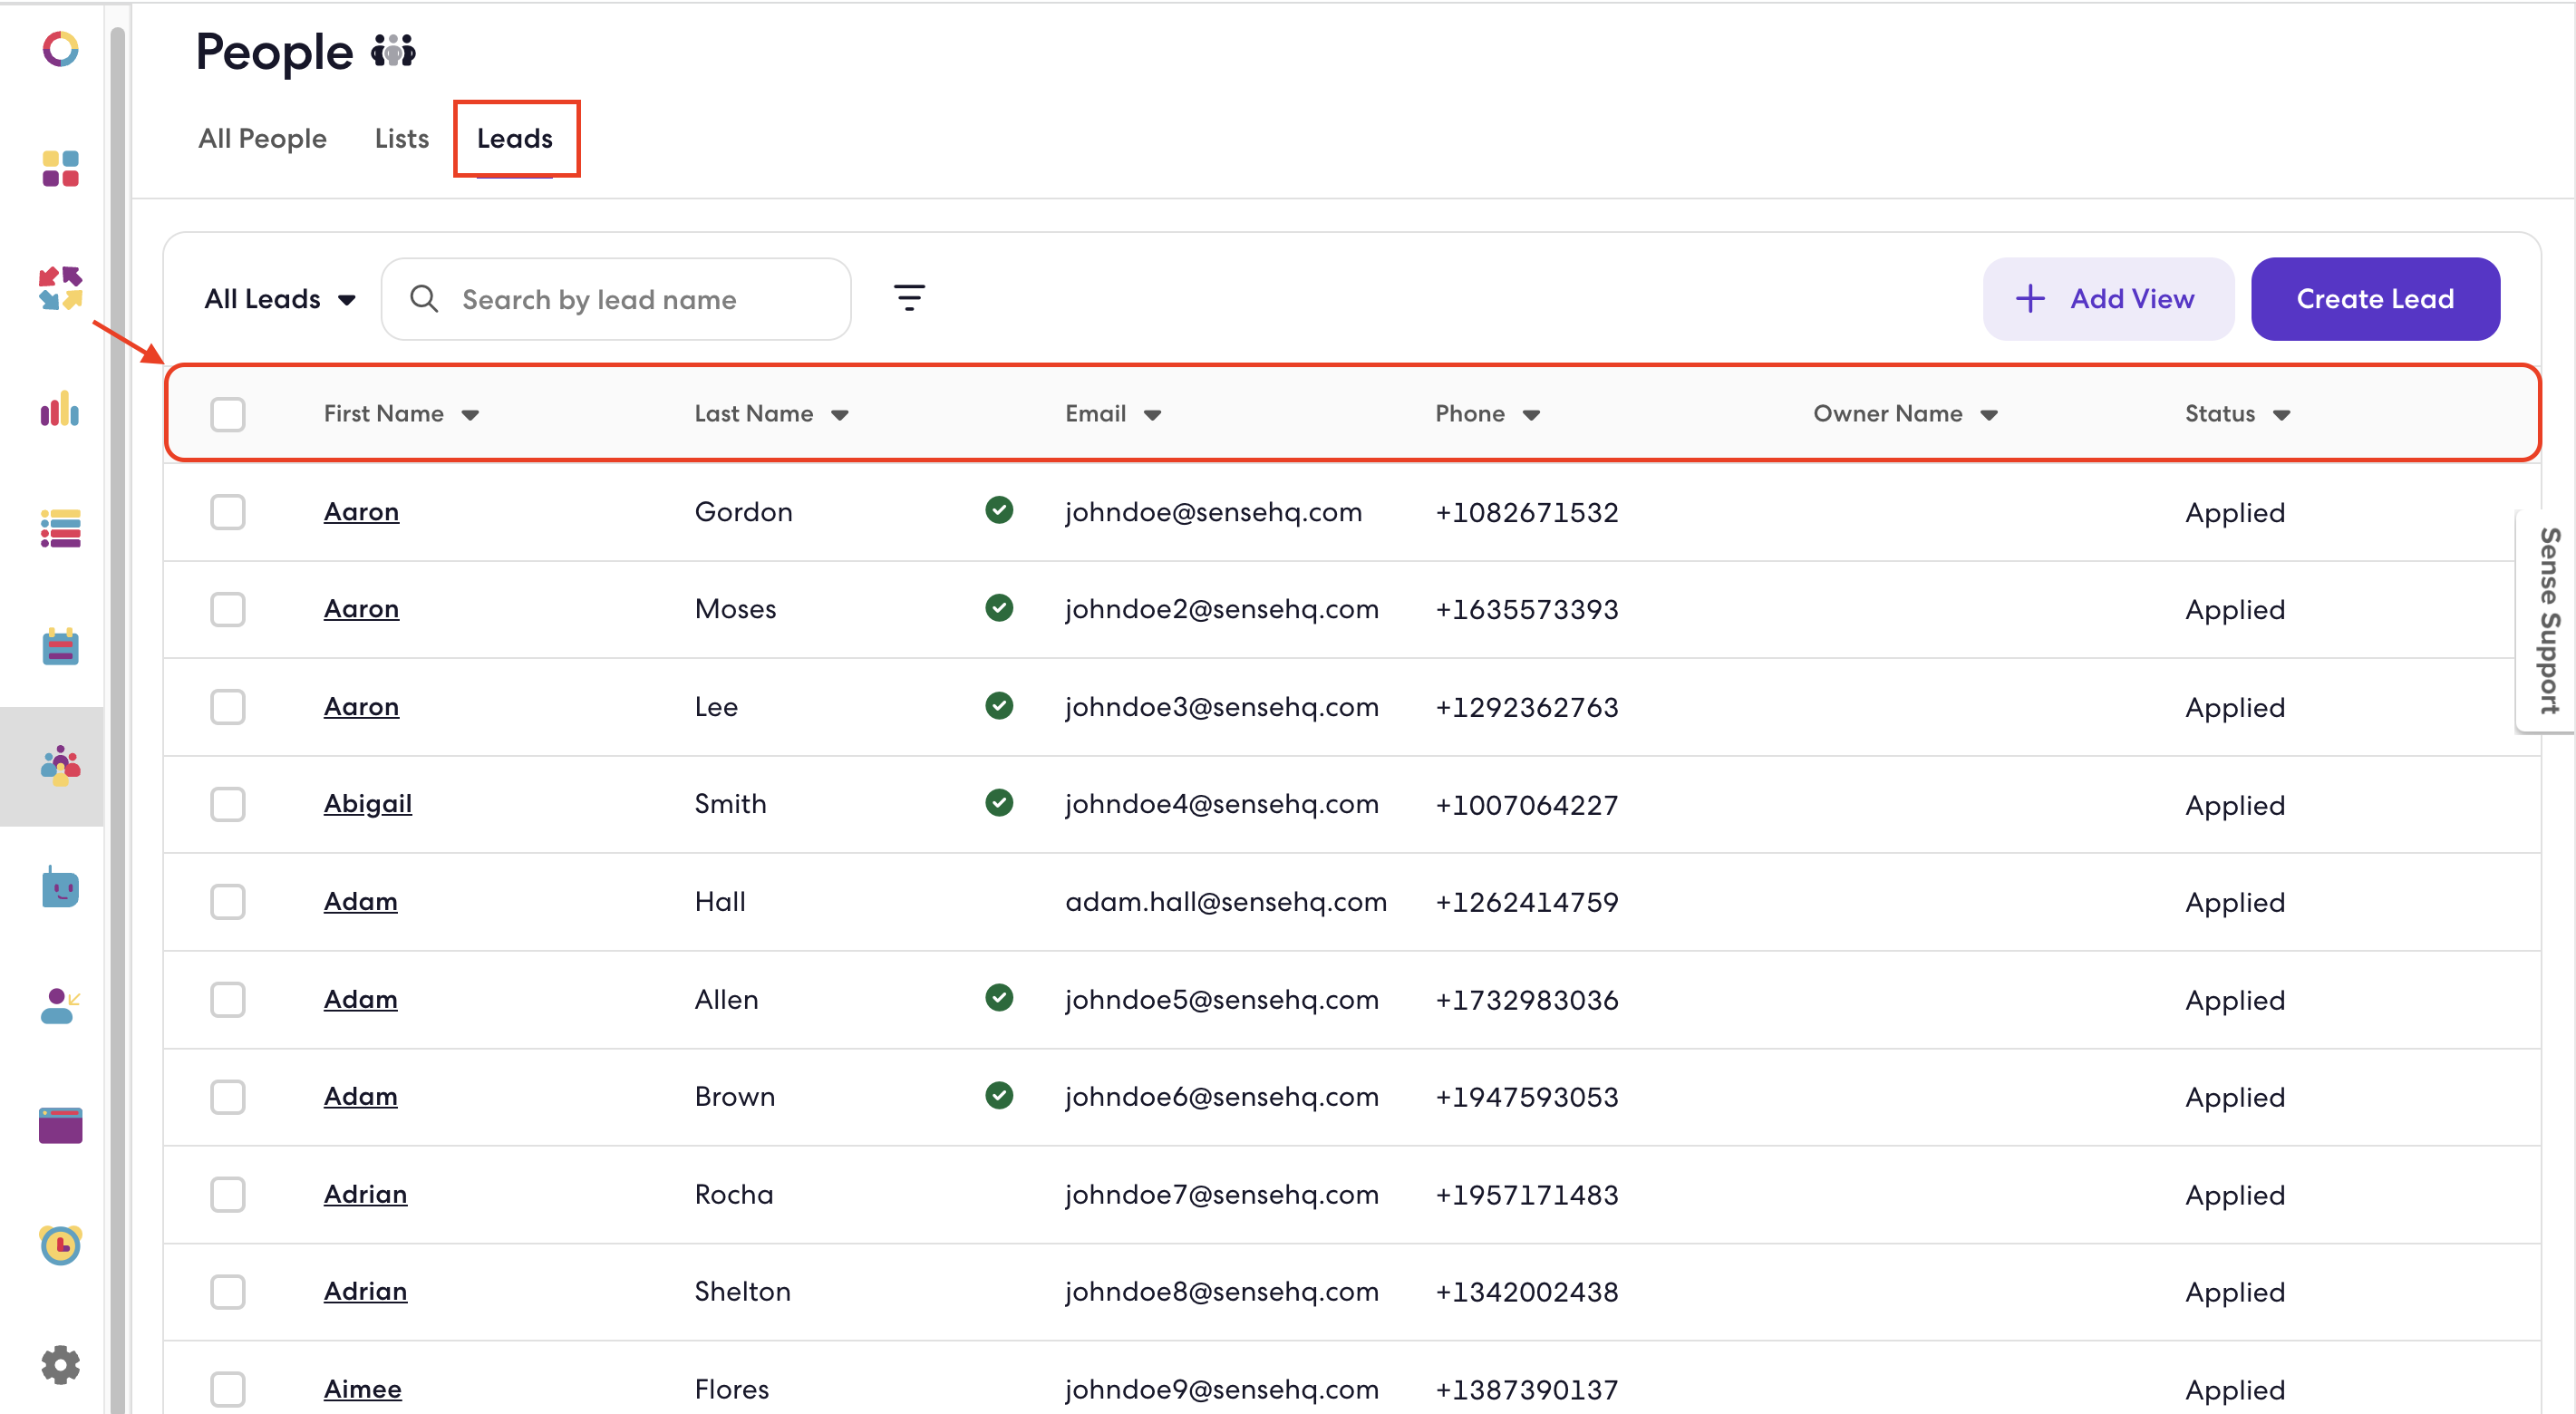Image resolution: width=2576 pixels, height=1414 pixels.
Task: Open the bar chart analytics icon
Action: [x=60, y=408]
